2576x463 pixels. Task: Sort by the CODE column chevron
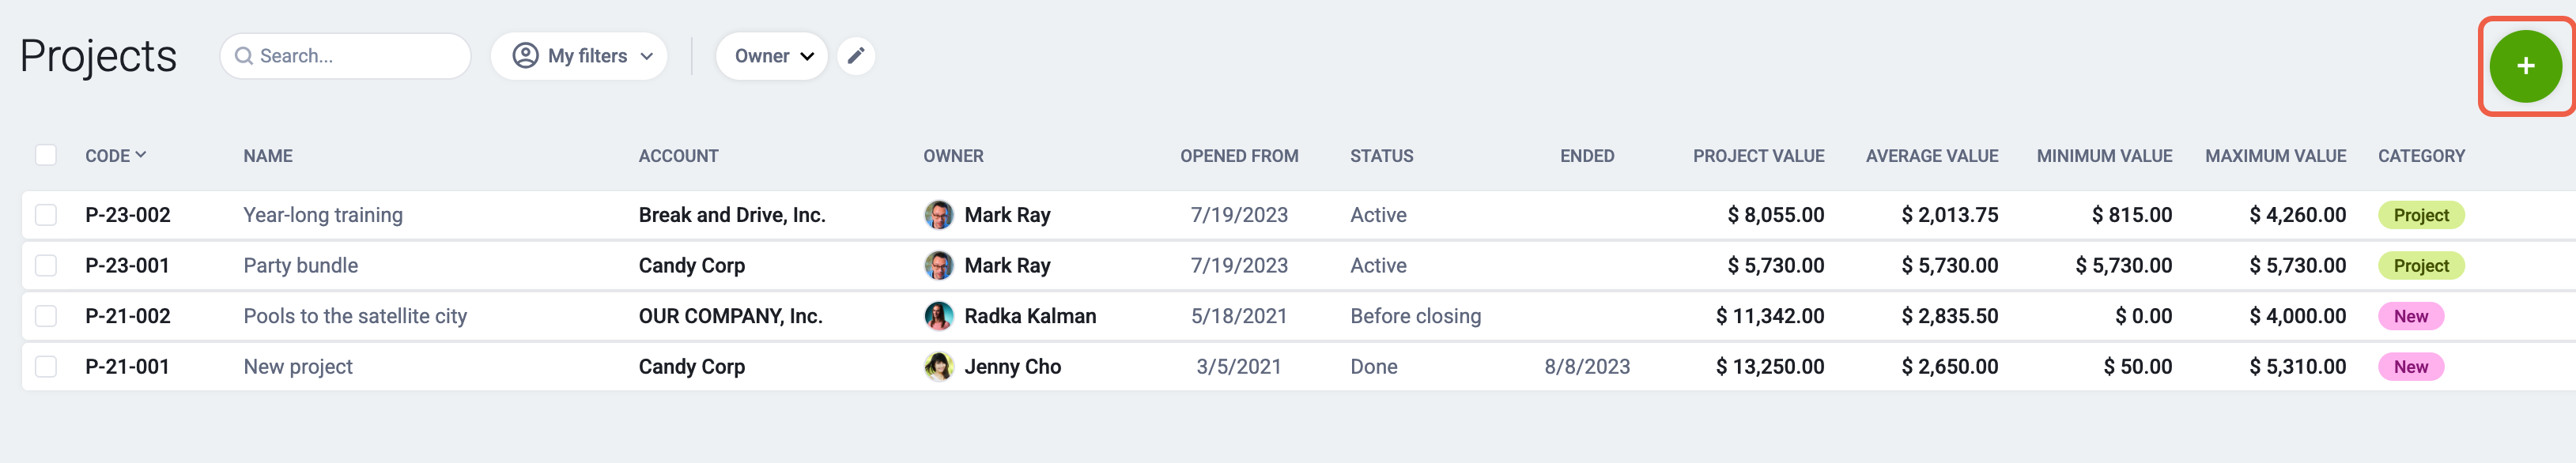tap(141, 155)
